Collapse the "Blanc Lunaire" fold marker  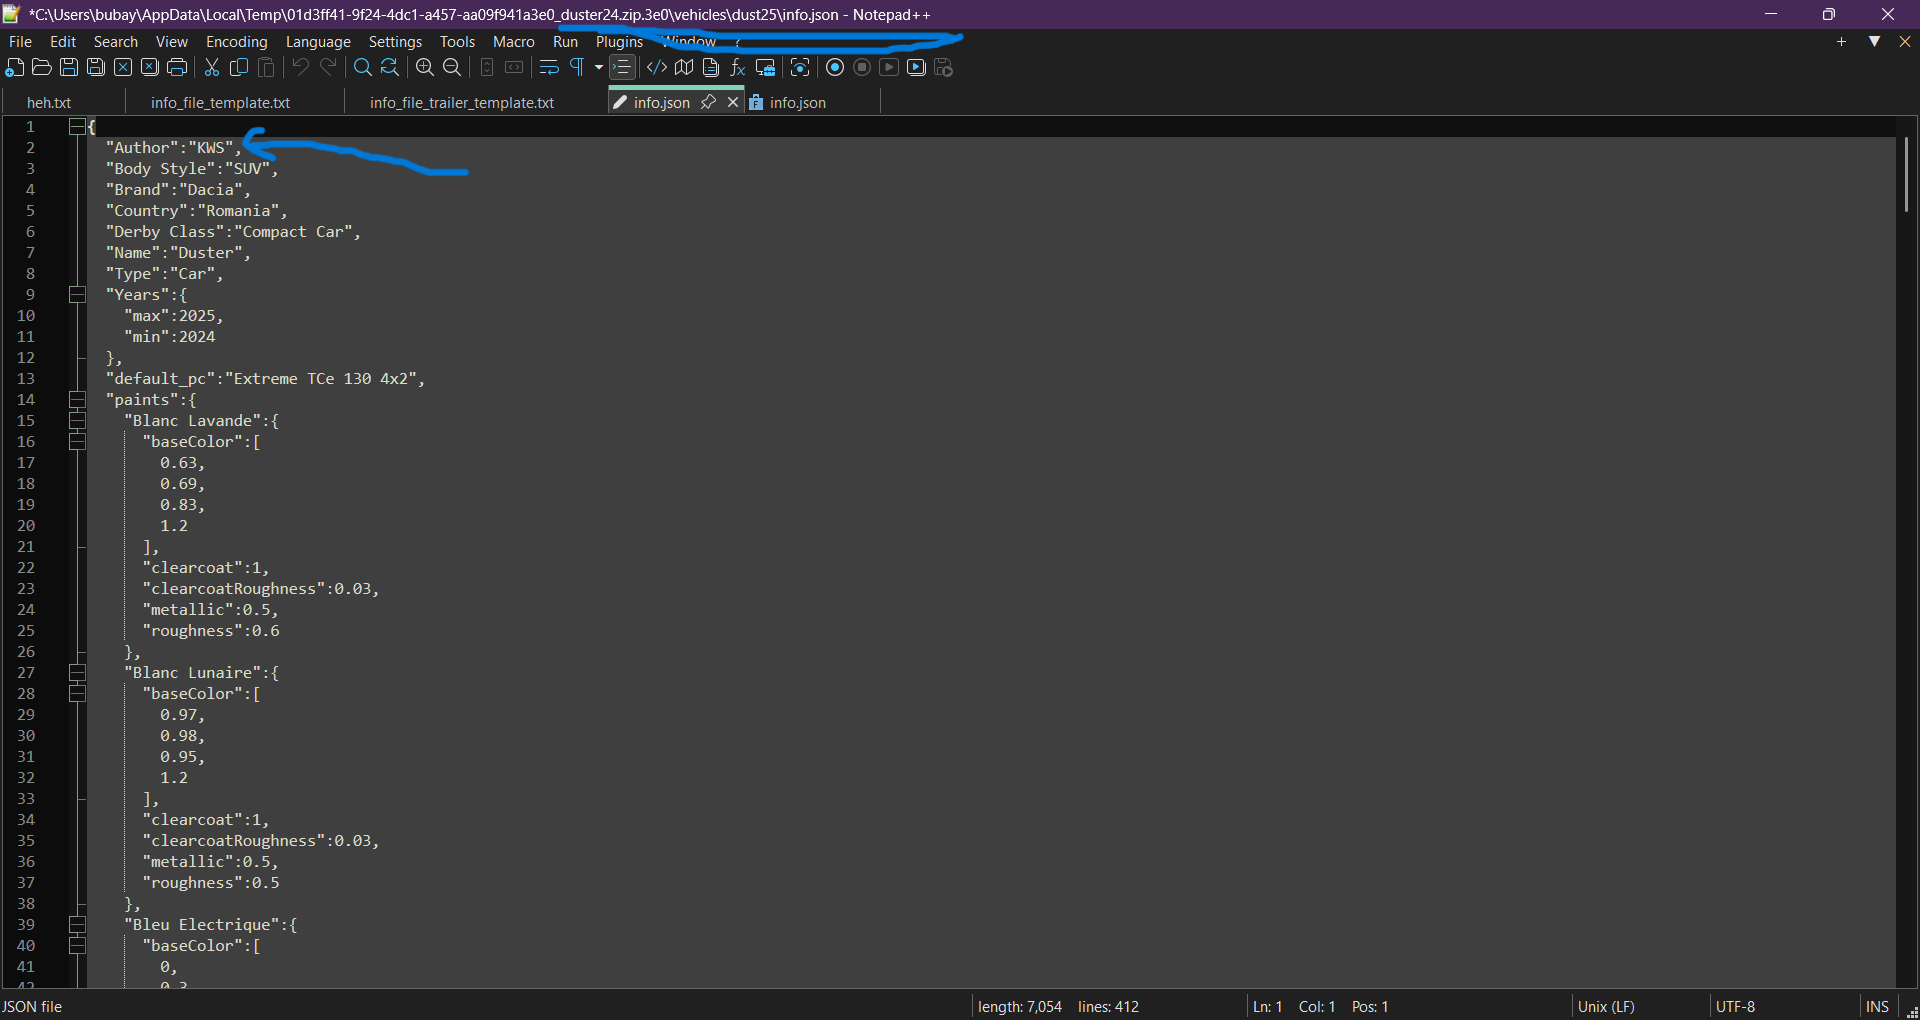pyautogui.click(x=77, y=673)
